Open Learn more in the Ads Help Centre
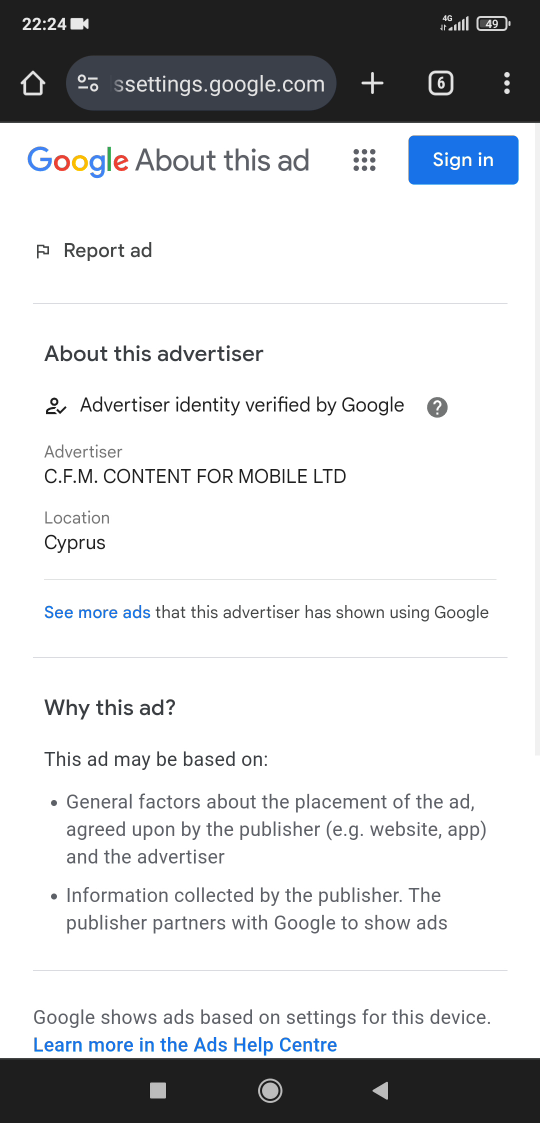The width and height of the screenshot is (540, 1123). click(185, 1044)
